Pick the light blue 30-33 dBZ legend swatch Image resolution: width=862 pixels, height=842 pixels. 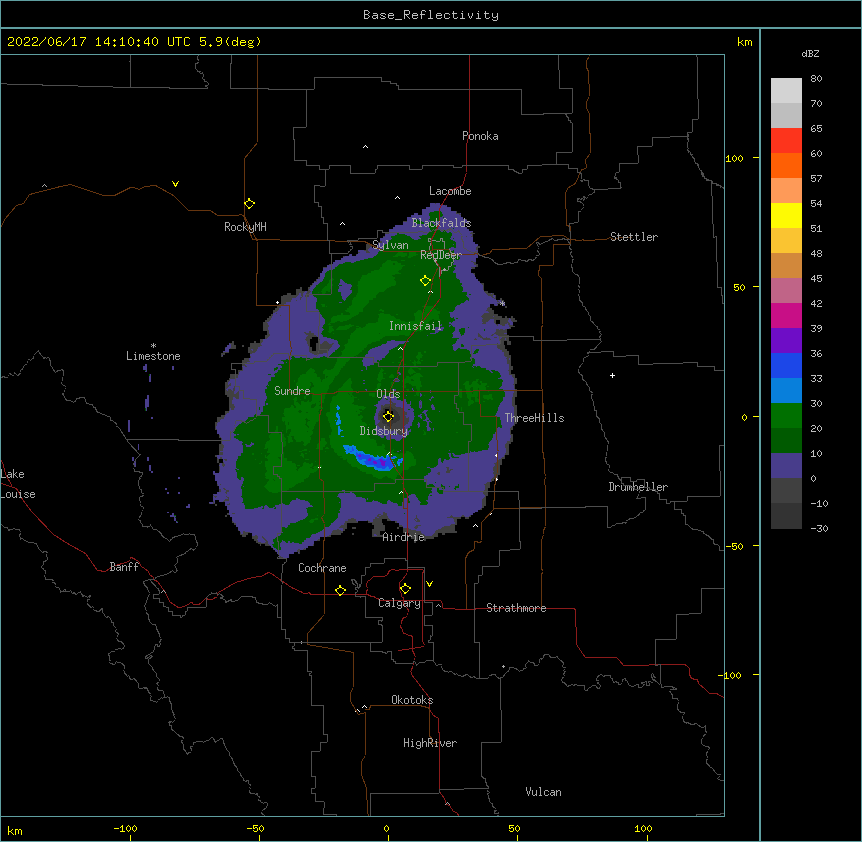pyautogui.click(x=786, y=390)
